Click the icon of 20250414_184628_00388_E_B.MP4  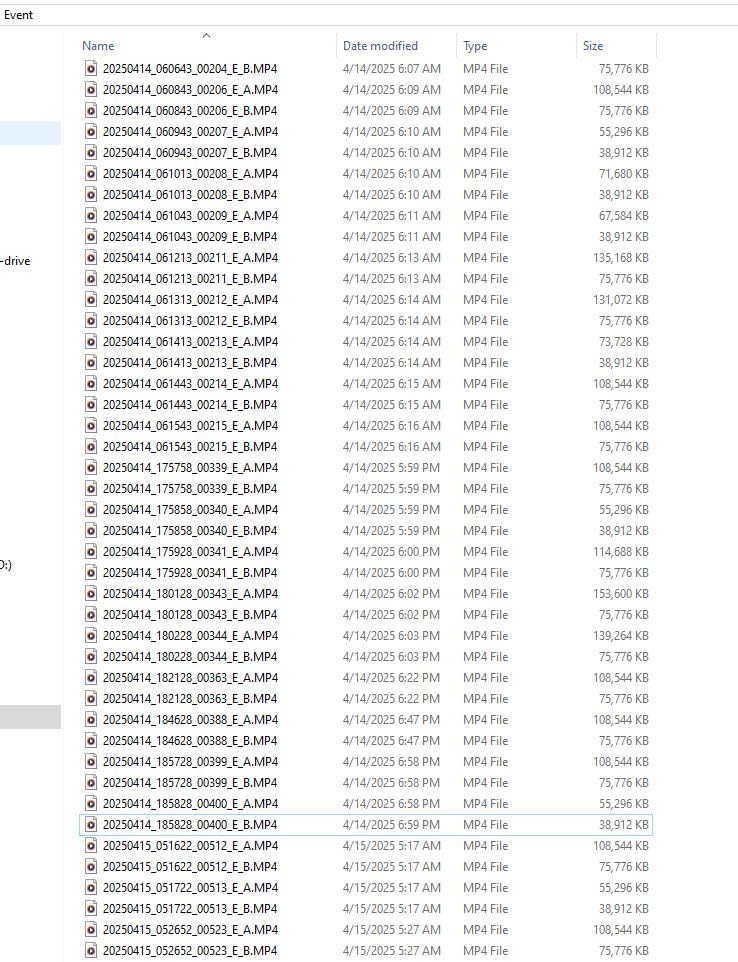pyautogui.click(x=91, y=741)
